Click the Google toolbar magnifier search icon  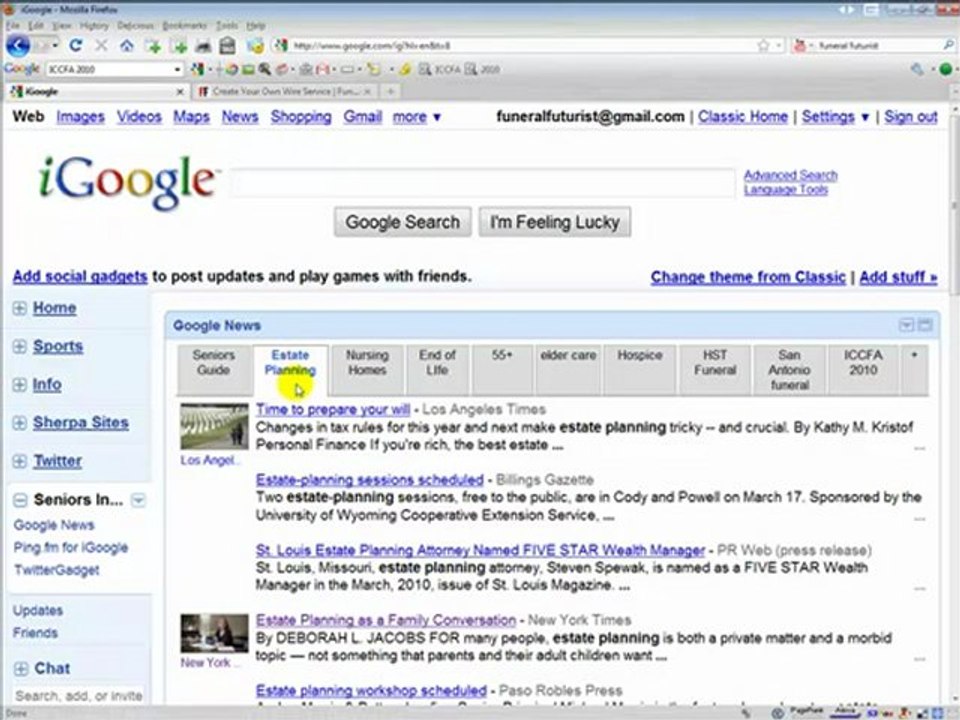tap(265, 69)
